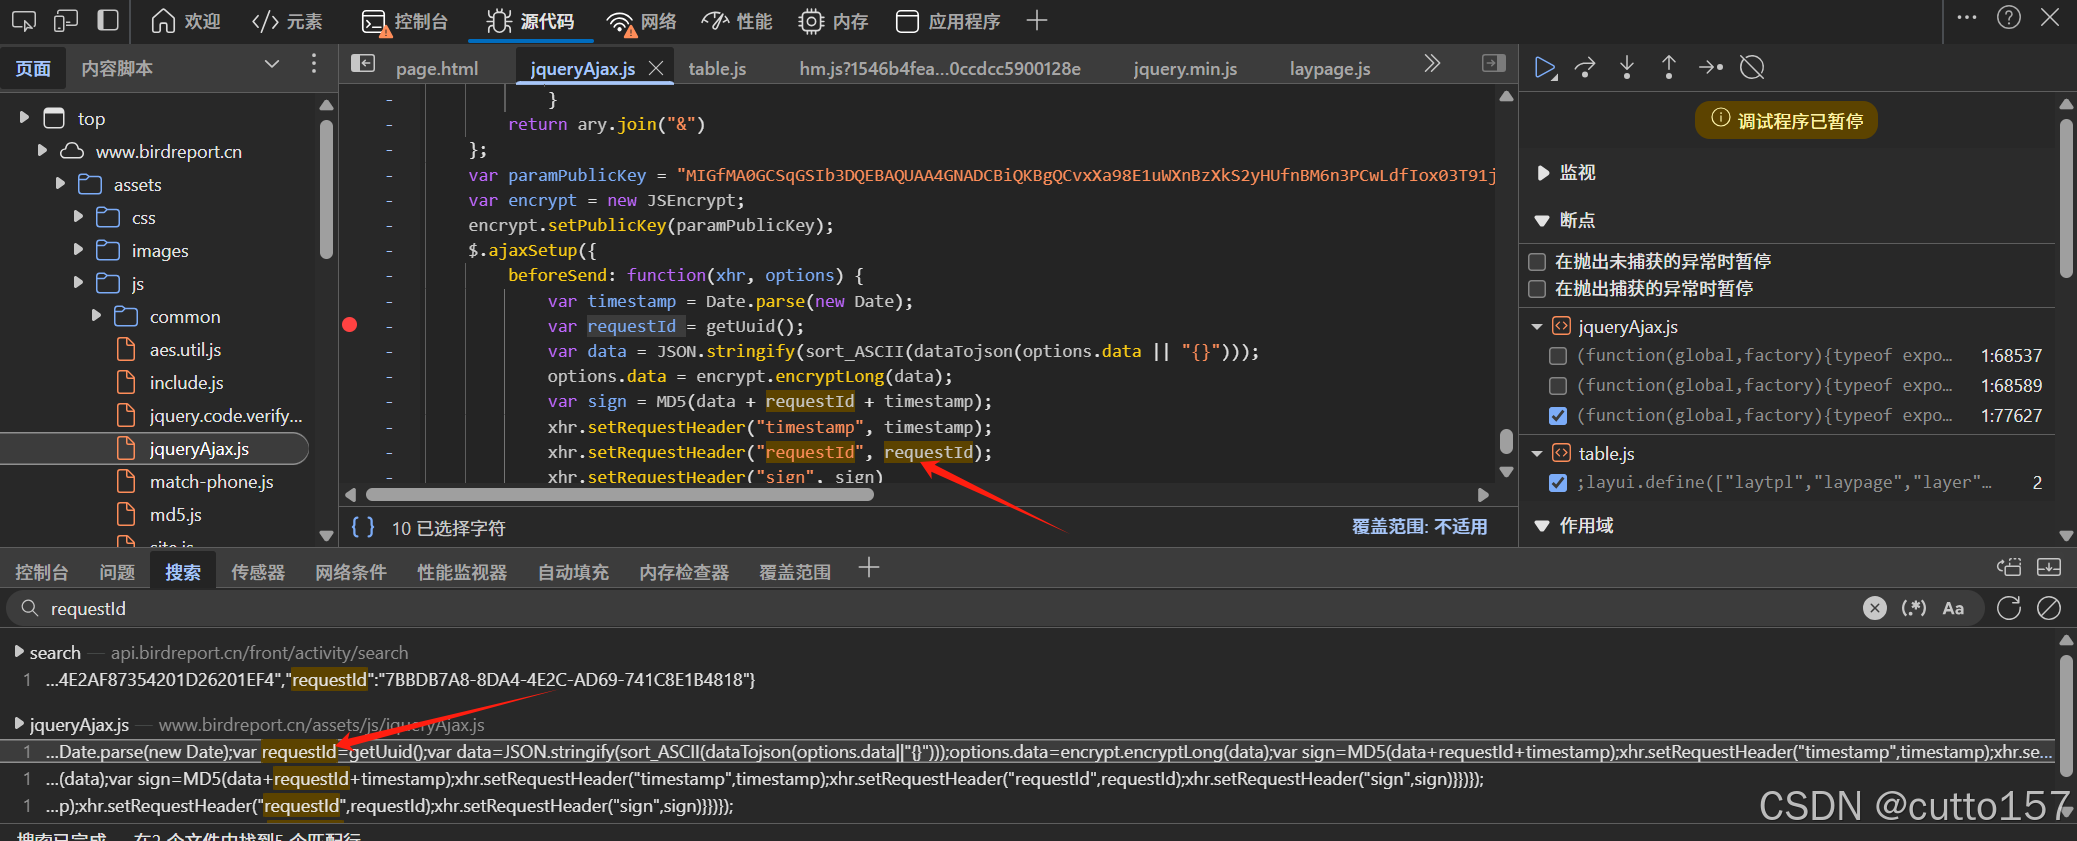2077x841 pixels.
Task: Toggle navigator pane hide icon
Action: tap(363, 64)
